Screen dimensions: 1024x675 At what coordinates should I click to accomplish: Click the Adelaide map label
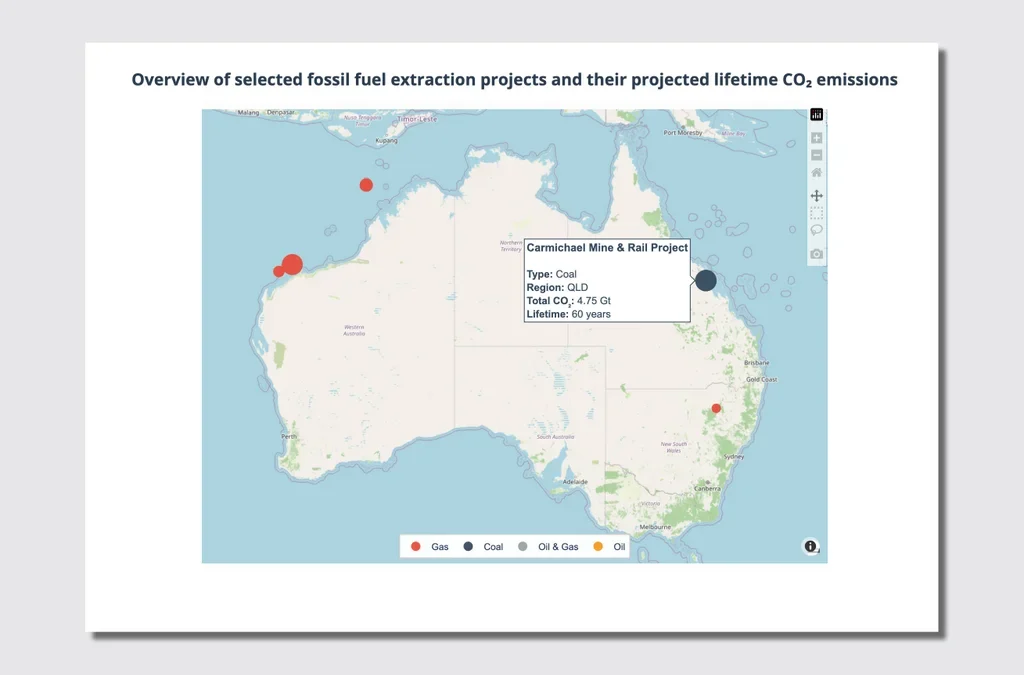coord(575,482)
